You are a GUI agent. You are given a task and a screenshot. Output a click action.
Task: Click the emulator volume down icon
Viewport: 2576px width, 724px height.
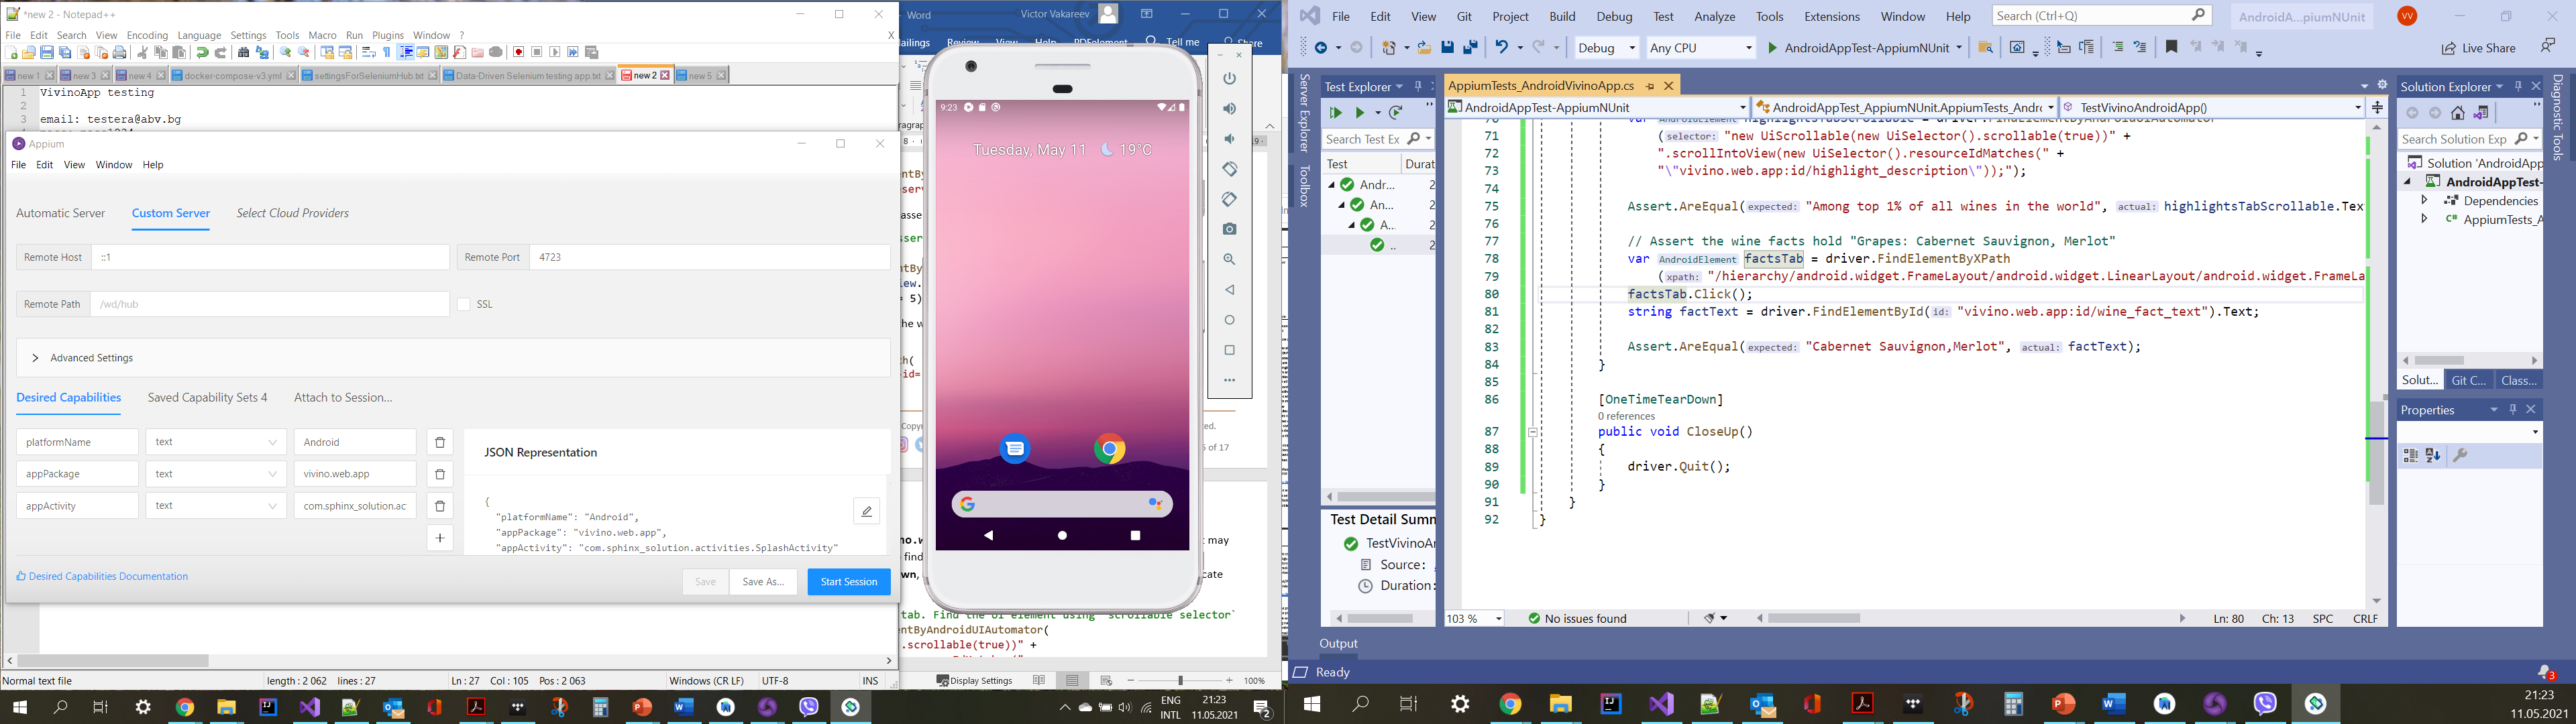coord(1230,138)
